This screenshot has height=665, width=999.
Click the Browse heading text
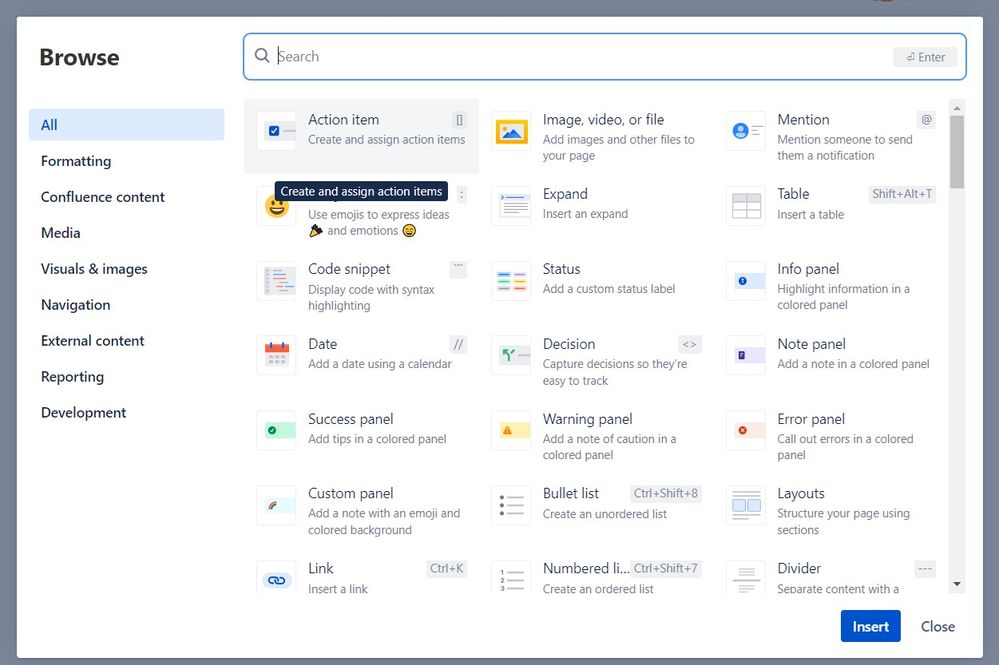[79, 57]
